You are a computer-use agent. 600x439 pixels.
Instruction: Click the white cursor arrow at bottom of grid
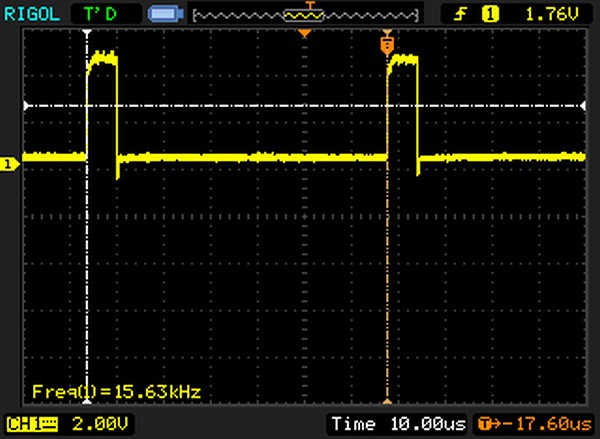click(90, 398)
